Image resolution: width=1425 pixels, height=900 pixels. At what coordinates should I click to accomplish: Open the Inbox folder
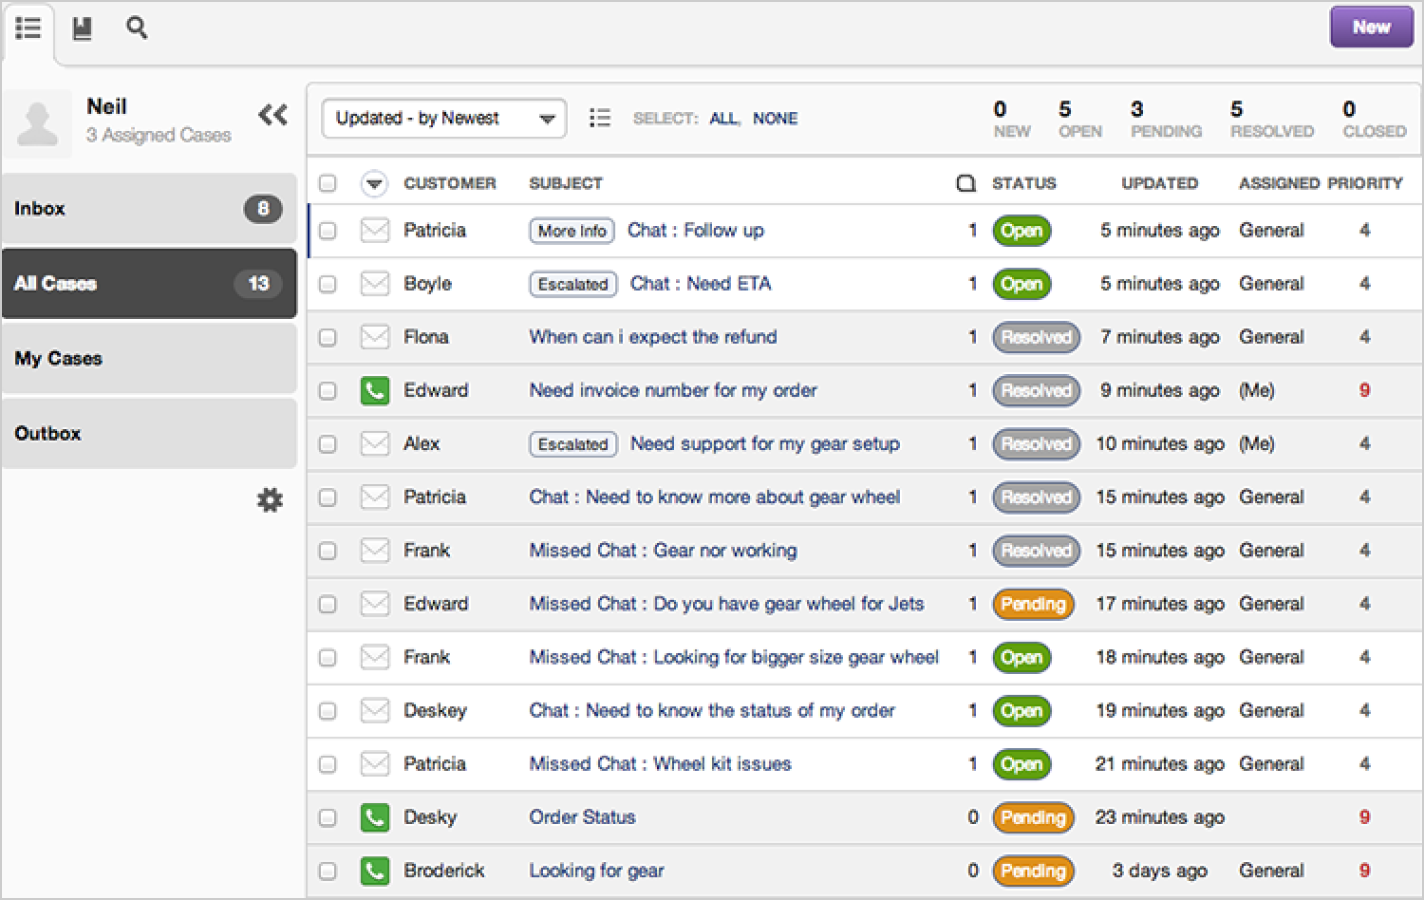(x=149, y=208)
